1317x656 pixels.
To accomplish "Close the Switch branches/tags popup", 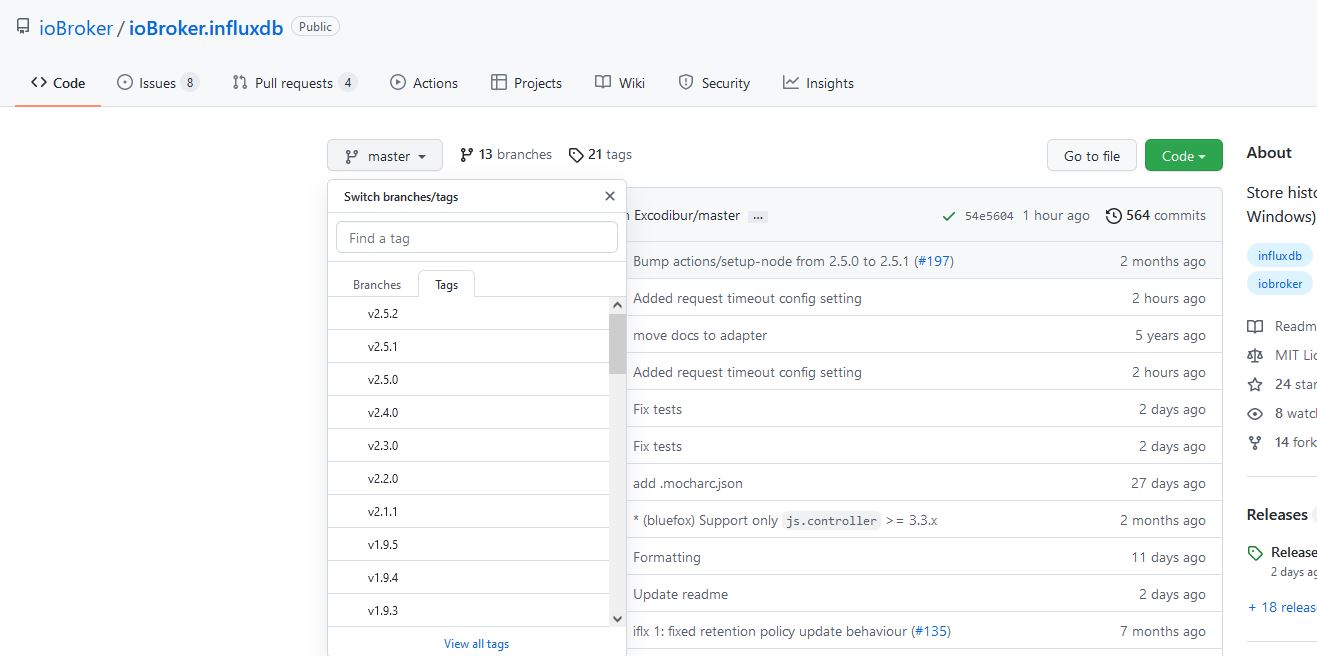I will pyautogui.click(x=609, y=197).
